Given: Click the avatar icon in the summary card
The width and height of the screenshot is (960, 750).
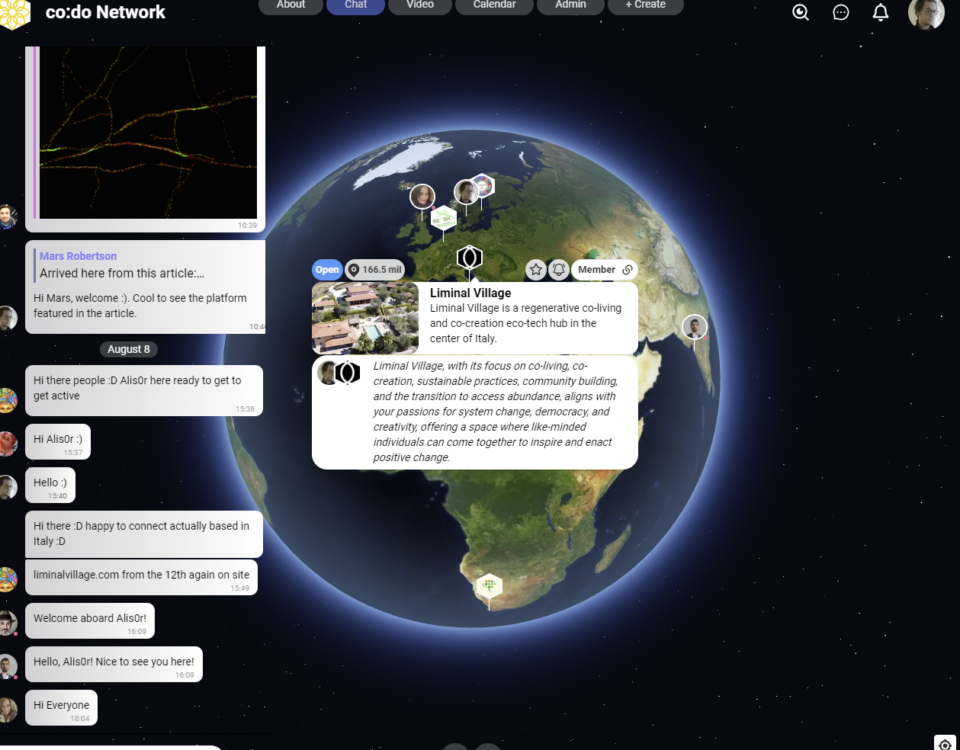Looking at the screenshot, I should pos(326,372).
